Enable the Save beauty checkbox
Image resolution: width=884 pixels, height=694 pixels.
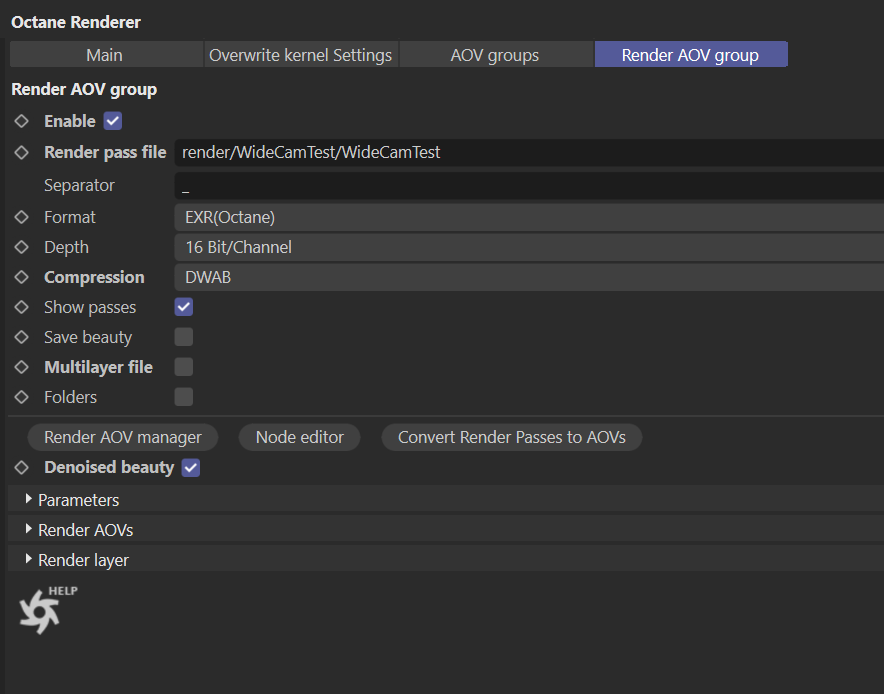pyautogui.click(x=184, y=337)
